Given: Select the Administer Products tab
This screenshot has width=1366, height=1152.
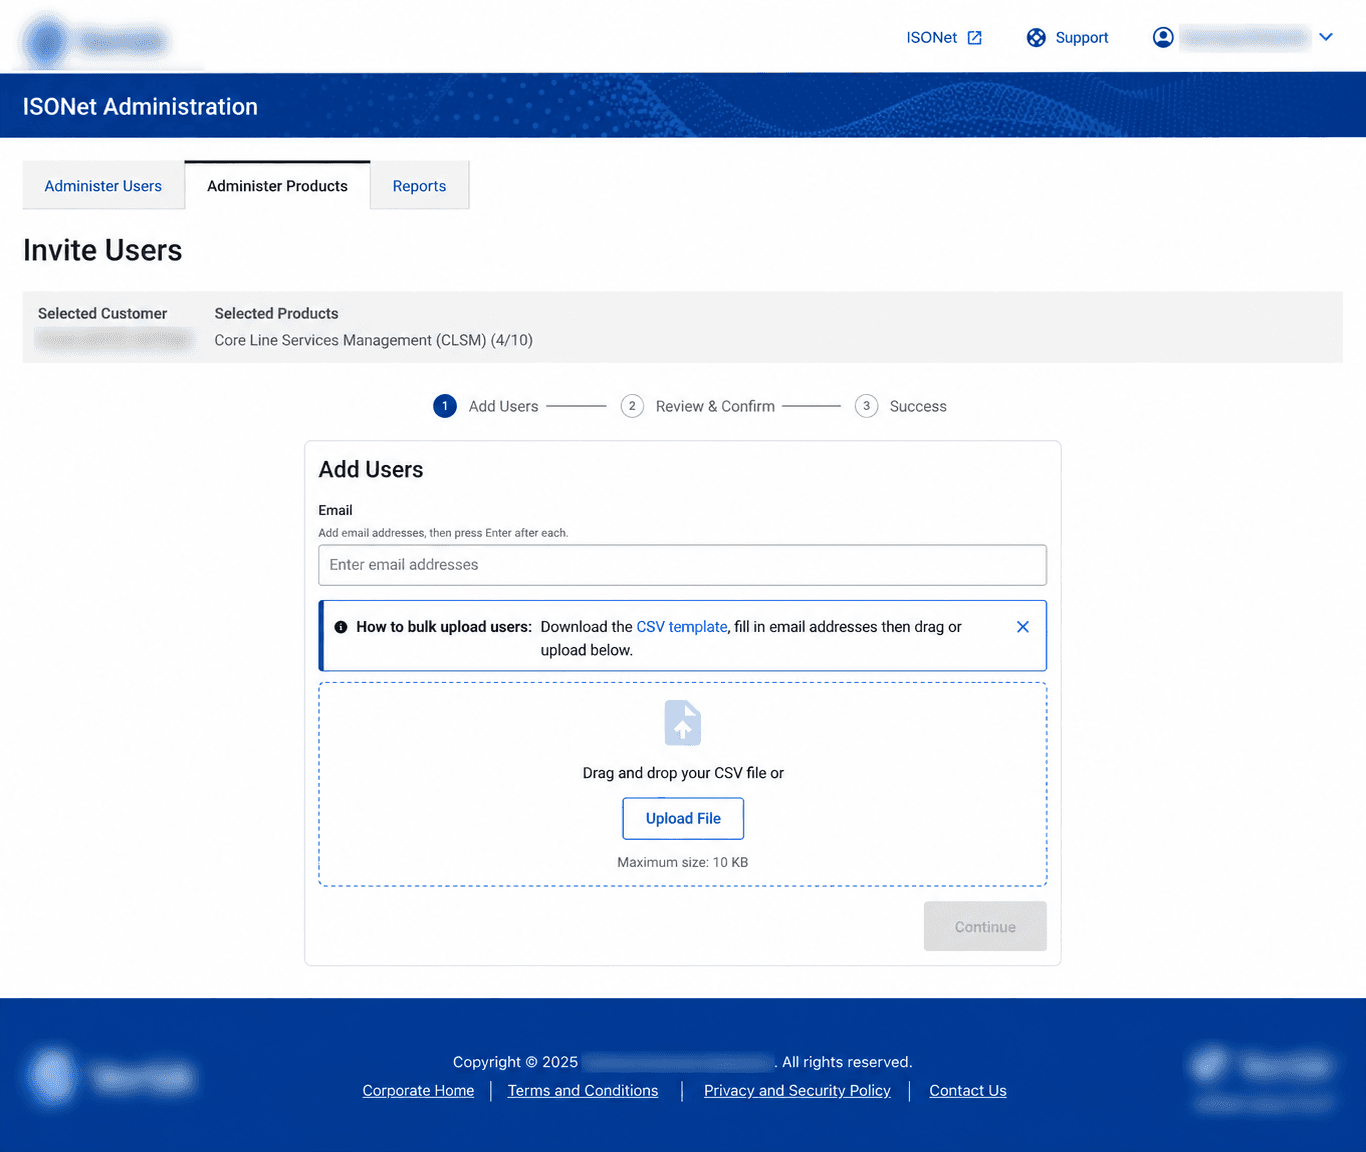Looking at the screenshot, I should [277, 186].
